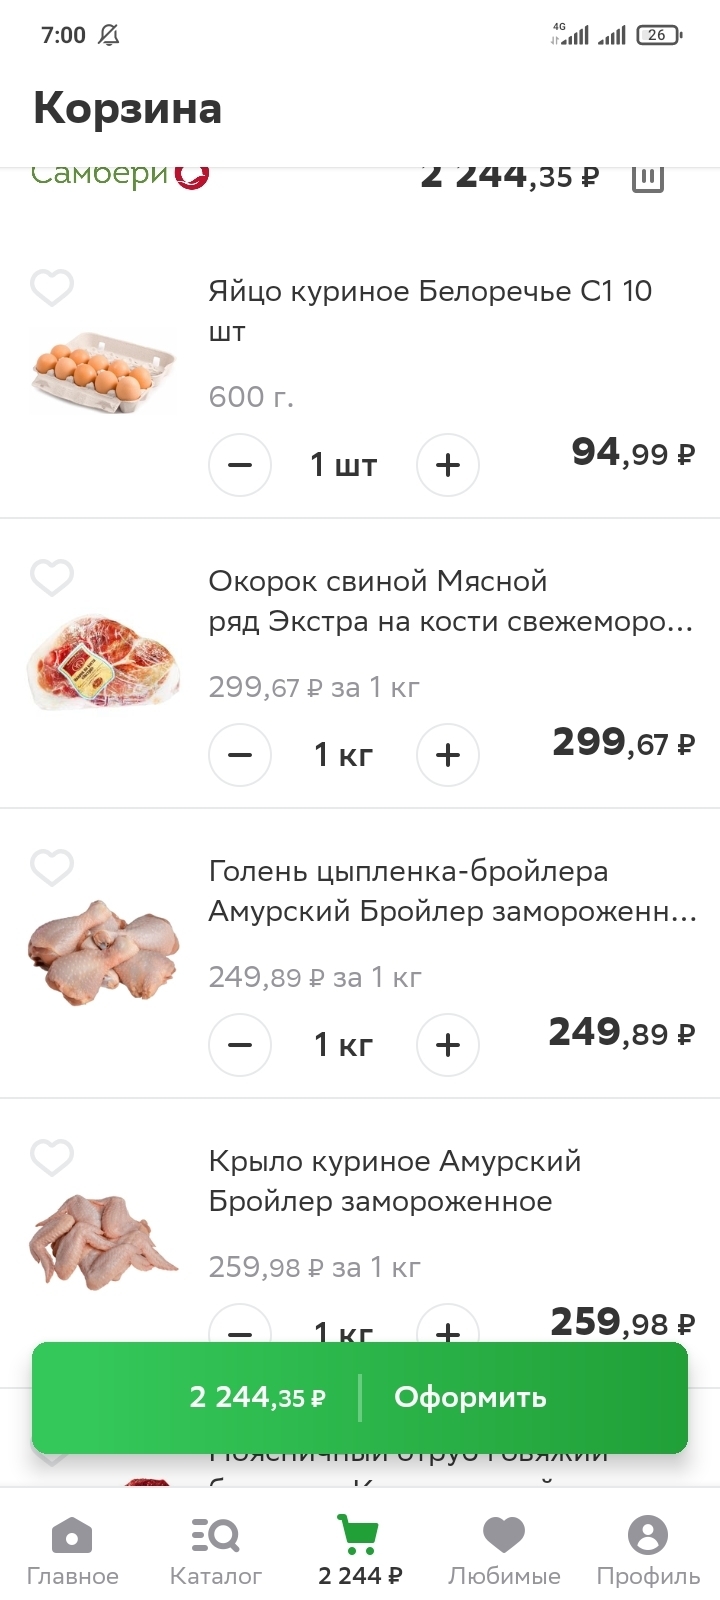The height and width of the screenshot is (1600, 720).
Task: Open the Профиль tab
Action: tap(648, 1550)
